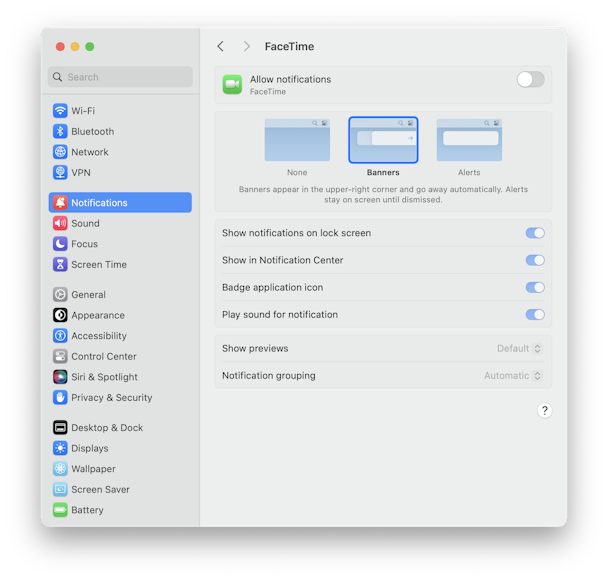
Task: Click the Battery icon
Action: [x=60, y=510]
